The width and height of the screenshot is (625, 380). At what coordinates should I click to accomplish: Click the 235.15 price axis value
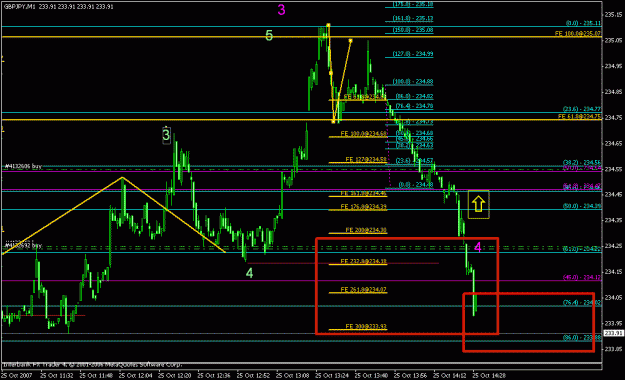(613, 15)
